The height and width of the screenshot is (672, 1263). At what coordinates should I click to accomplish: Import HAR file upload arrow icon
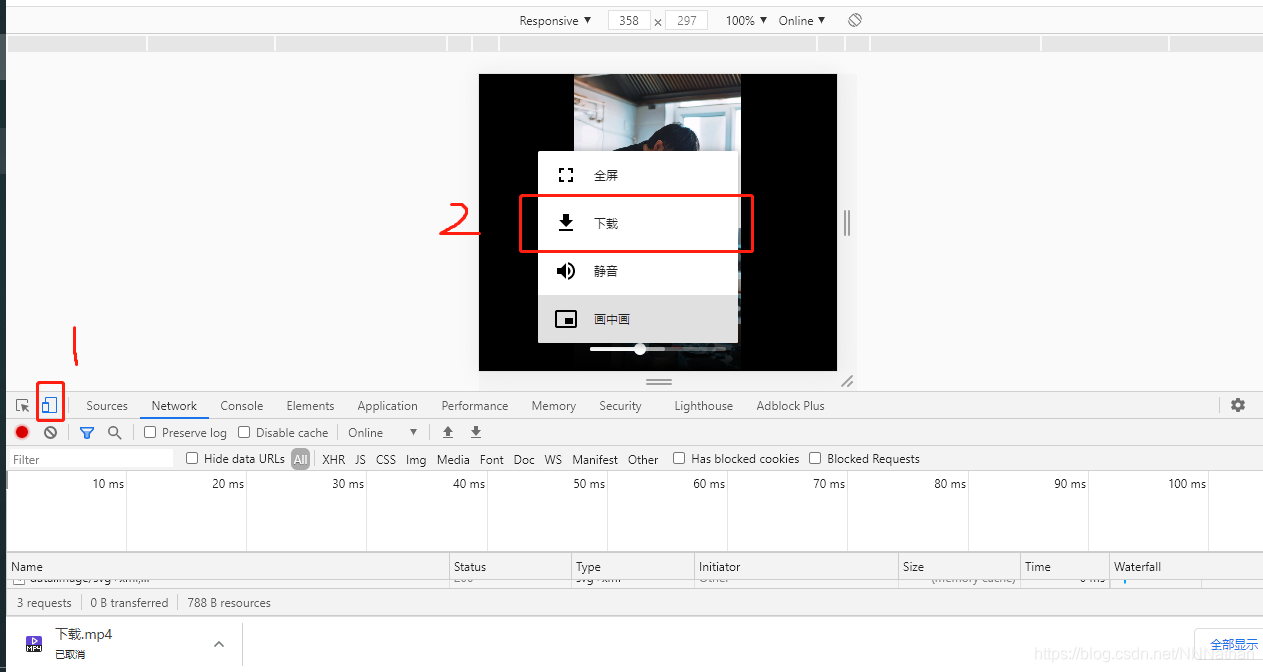(448, 432)
